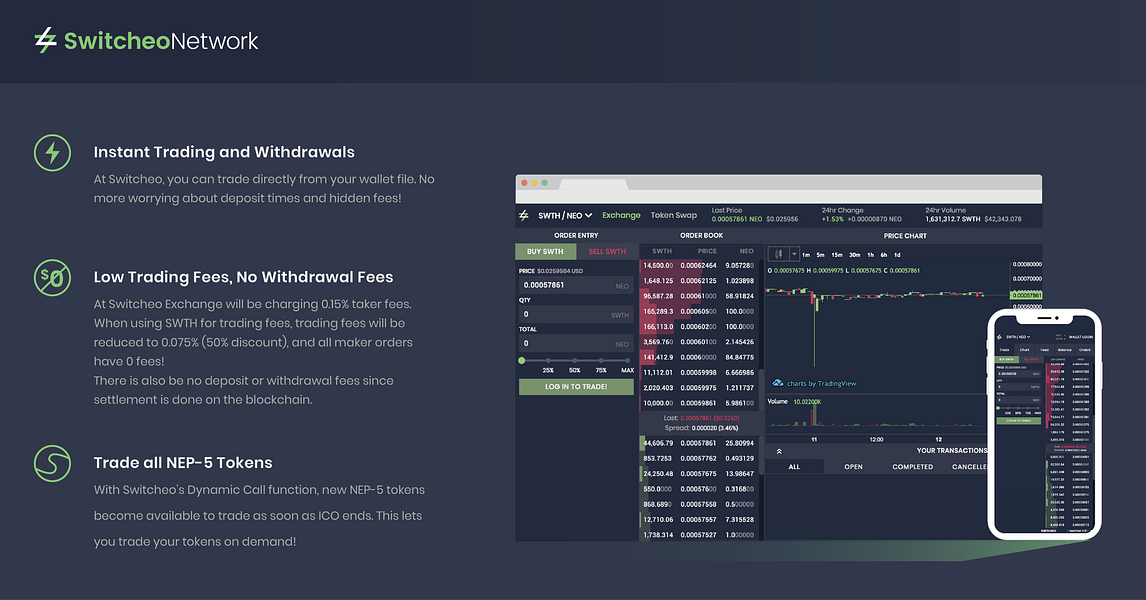Open the Balance tab on phone
The image size is (1146, 600).
[1065, 349]
